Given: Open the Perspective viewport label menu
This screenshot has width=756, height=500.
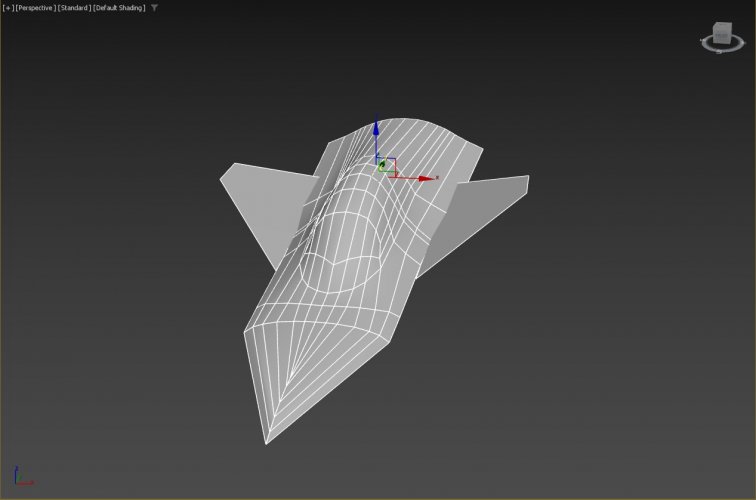Looking at the screenshot, I should coord(35,8).
